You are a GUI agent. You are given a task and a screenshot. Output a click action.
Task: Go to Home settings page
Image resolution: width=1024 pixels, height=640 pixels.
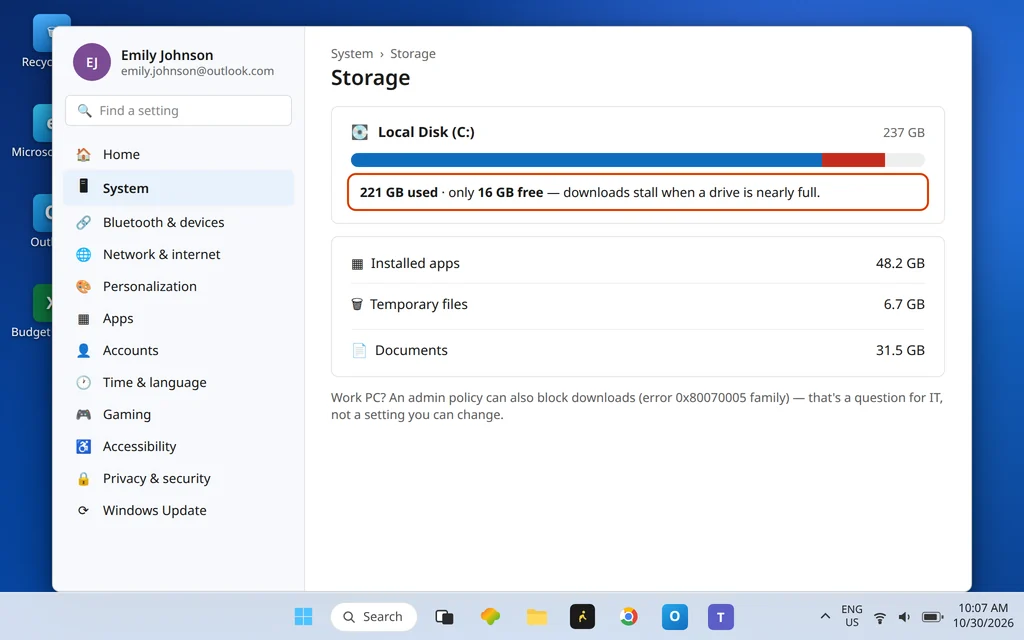178,154
